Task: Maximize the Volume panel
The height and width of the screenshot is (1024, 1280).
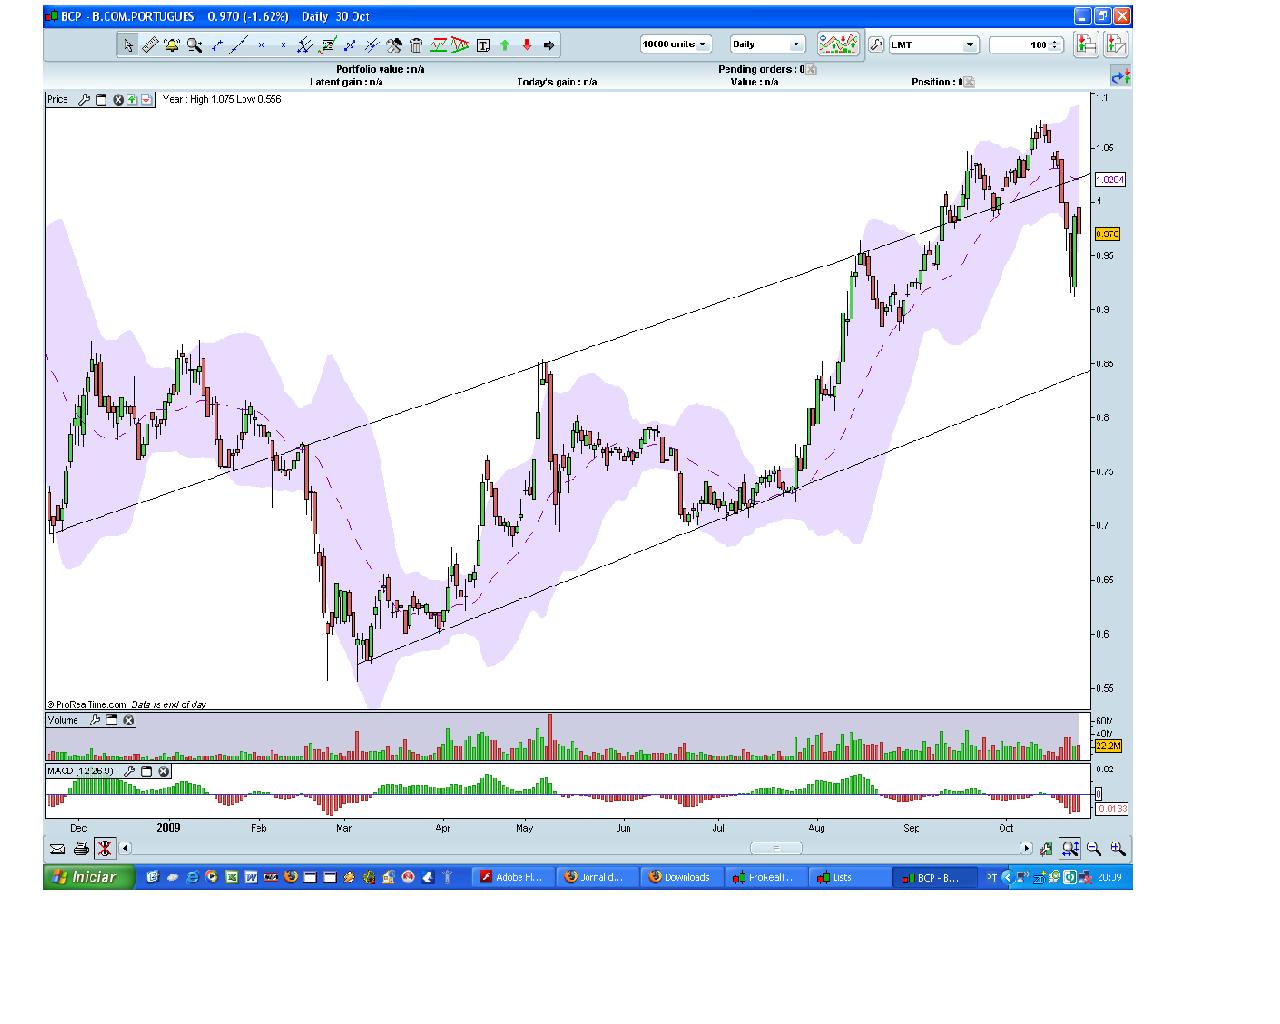Action: coord(112,720)
